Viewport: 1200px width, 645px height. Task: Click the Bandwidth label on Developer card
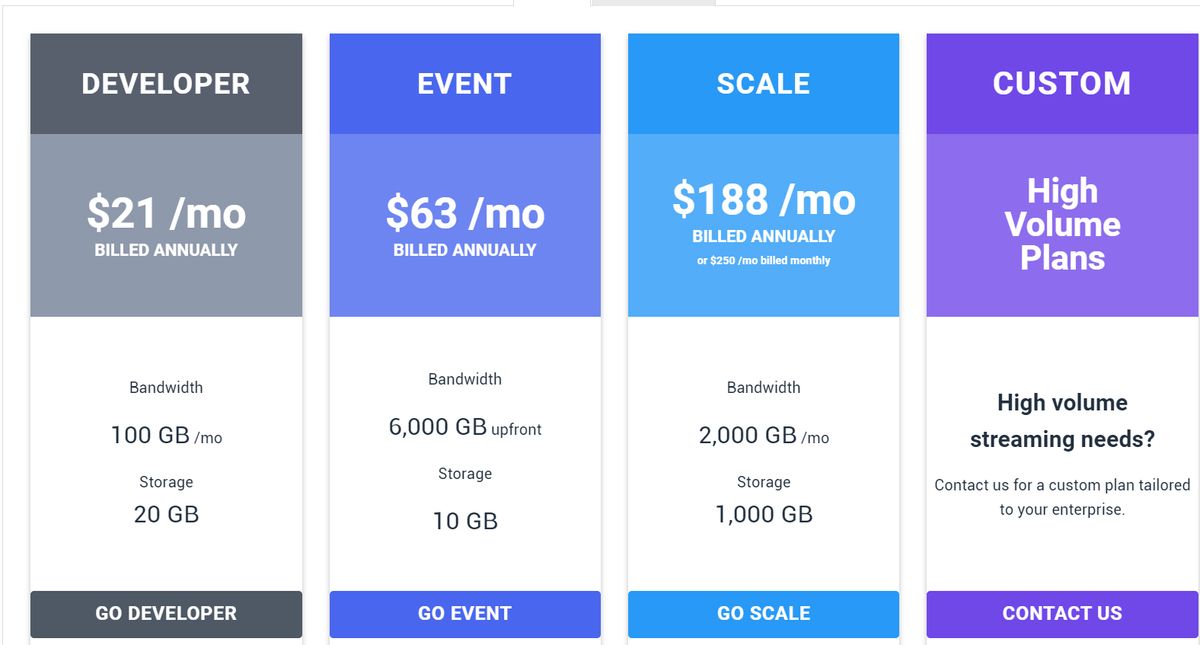166,387
